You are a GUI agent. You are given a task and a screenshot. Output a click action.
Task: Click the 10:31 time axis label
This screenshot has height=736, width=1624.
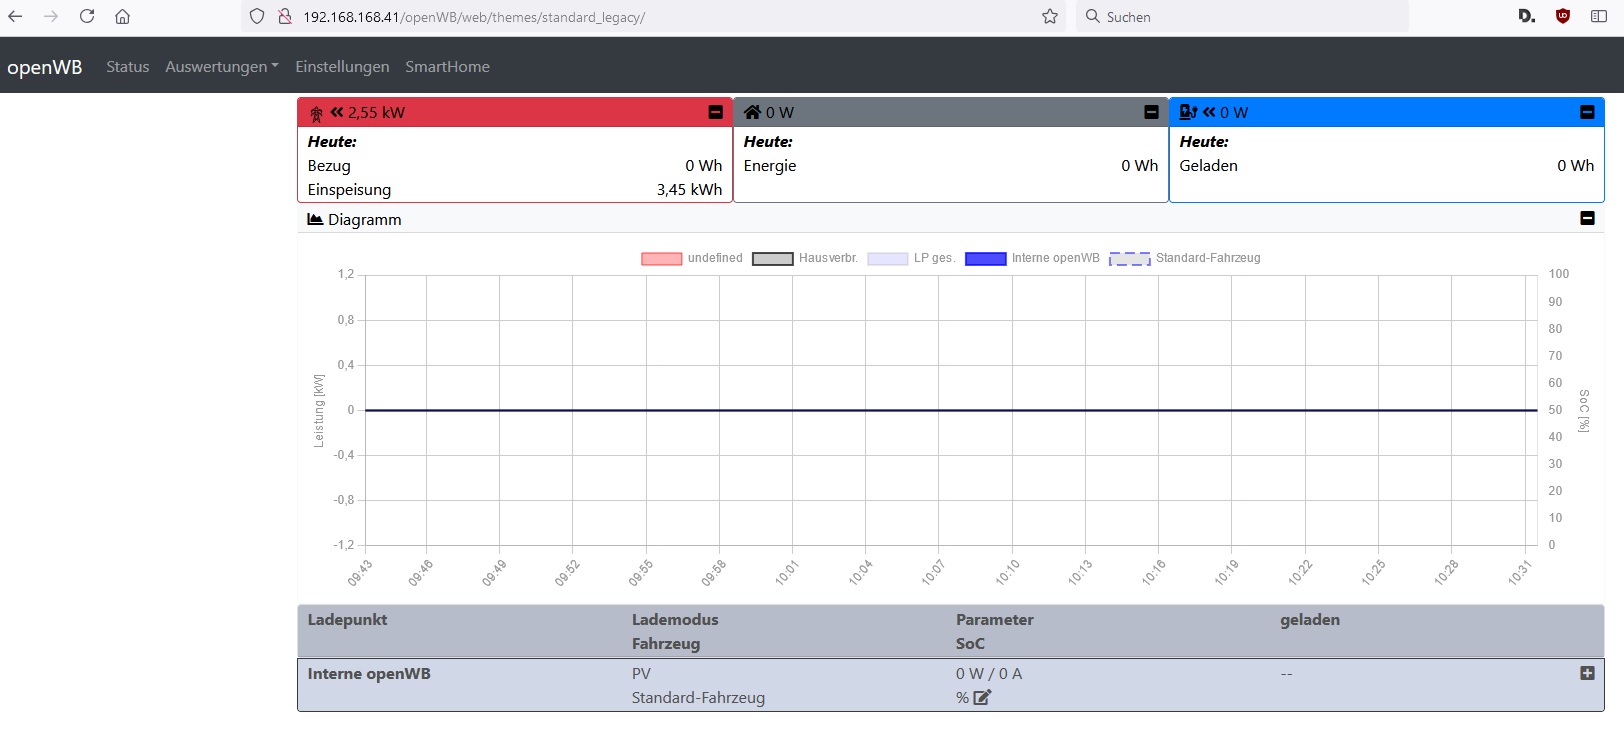coord(1520,573)
